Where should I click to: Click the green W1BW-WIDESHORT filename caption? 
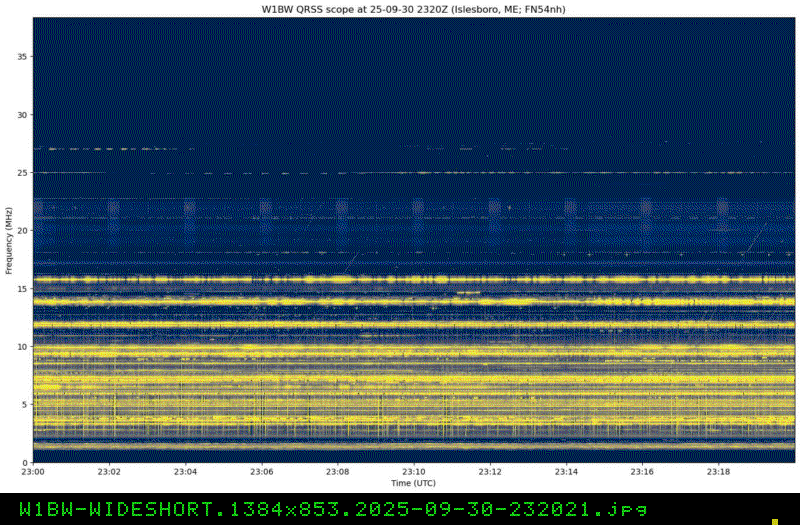326,509
